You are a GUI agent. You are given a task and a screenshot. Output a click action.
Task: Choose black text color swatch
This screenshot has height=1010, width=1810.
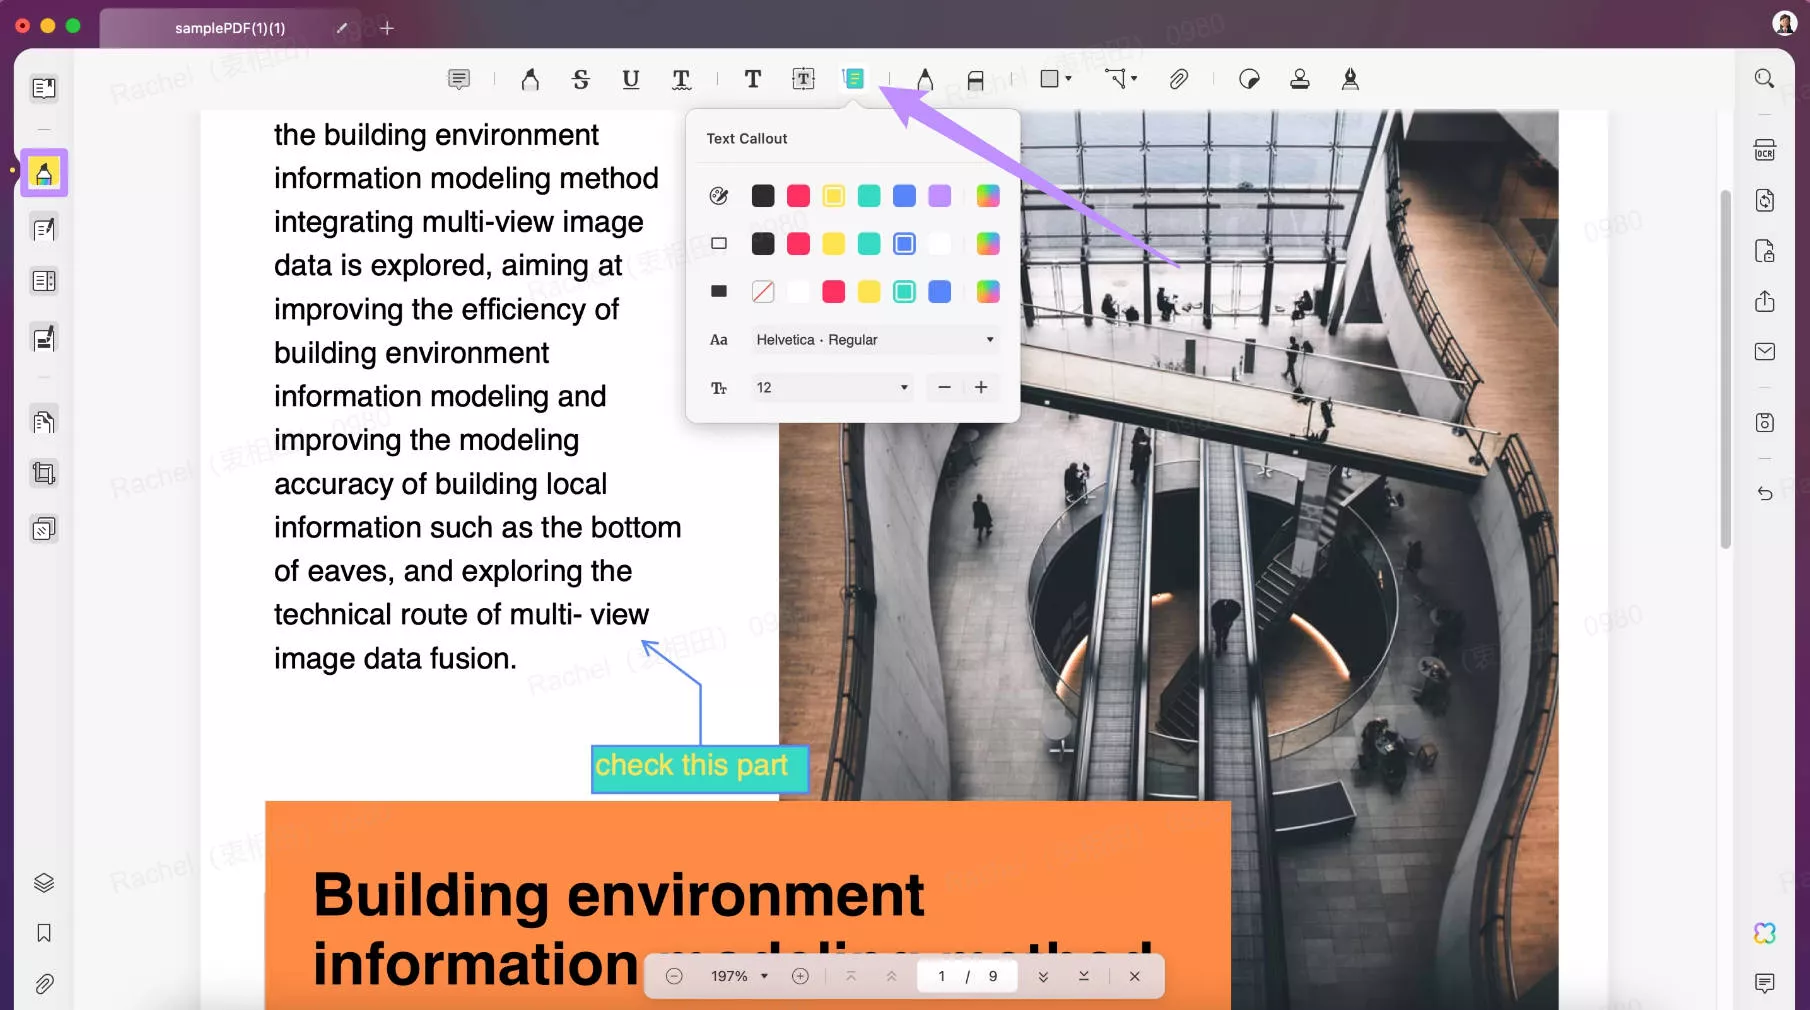(x=763, y=196)
